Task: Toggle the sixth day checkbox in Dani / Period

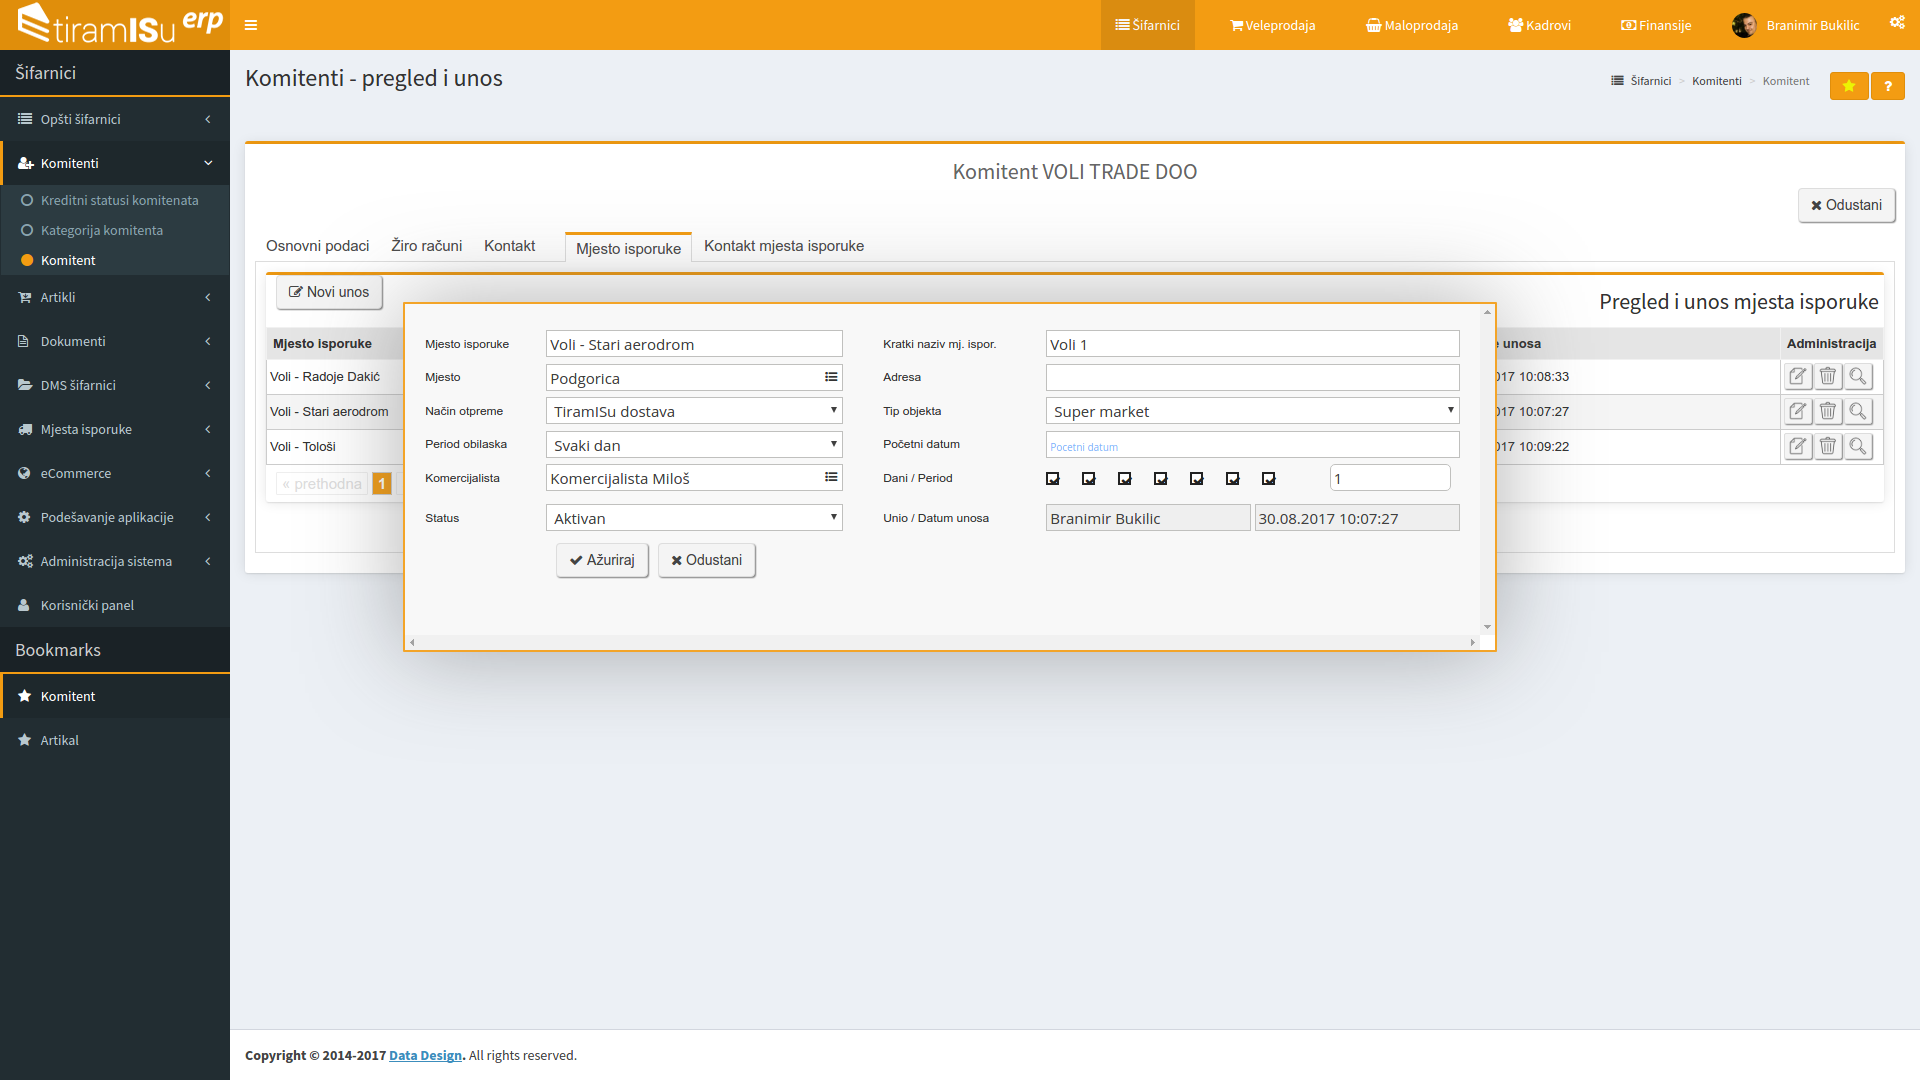Action: pyautogui.click(x=1233, y=479)
